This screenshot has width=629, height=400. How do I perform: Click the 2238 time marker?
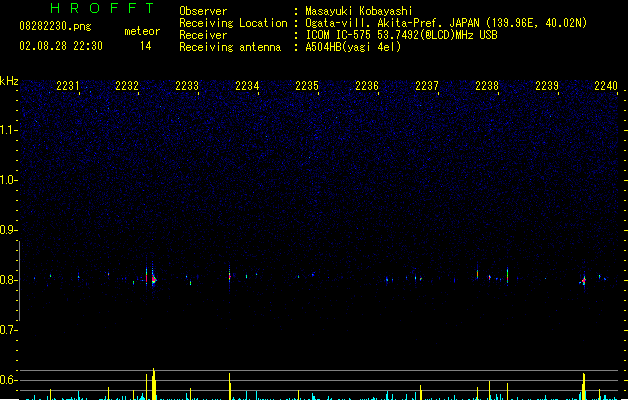click(487, 86)
